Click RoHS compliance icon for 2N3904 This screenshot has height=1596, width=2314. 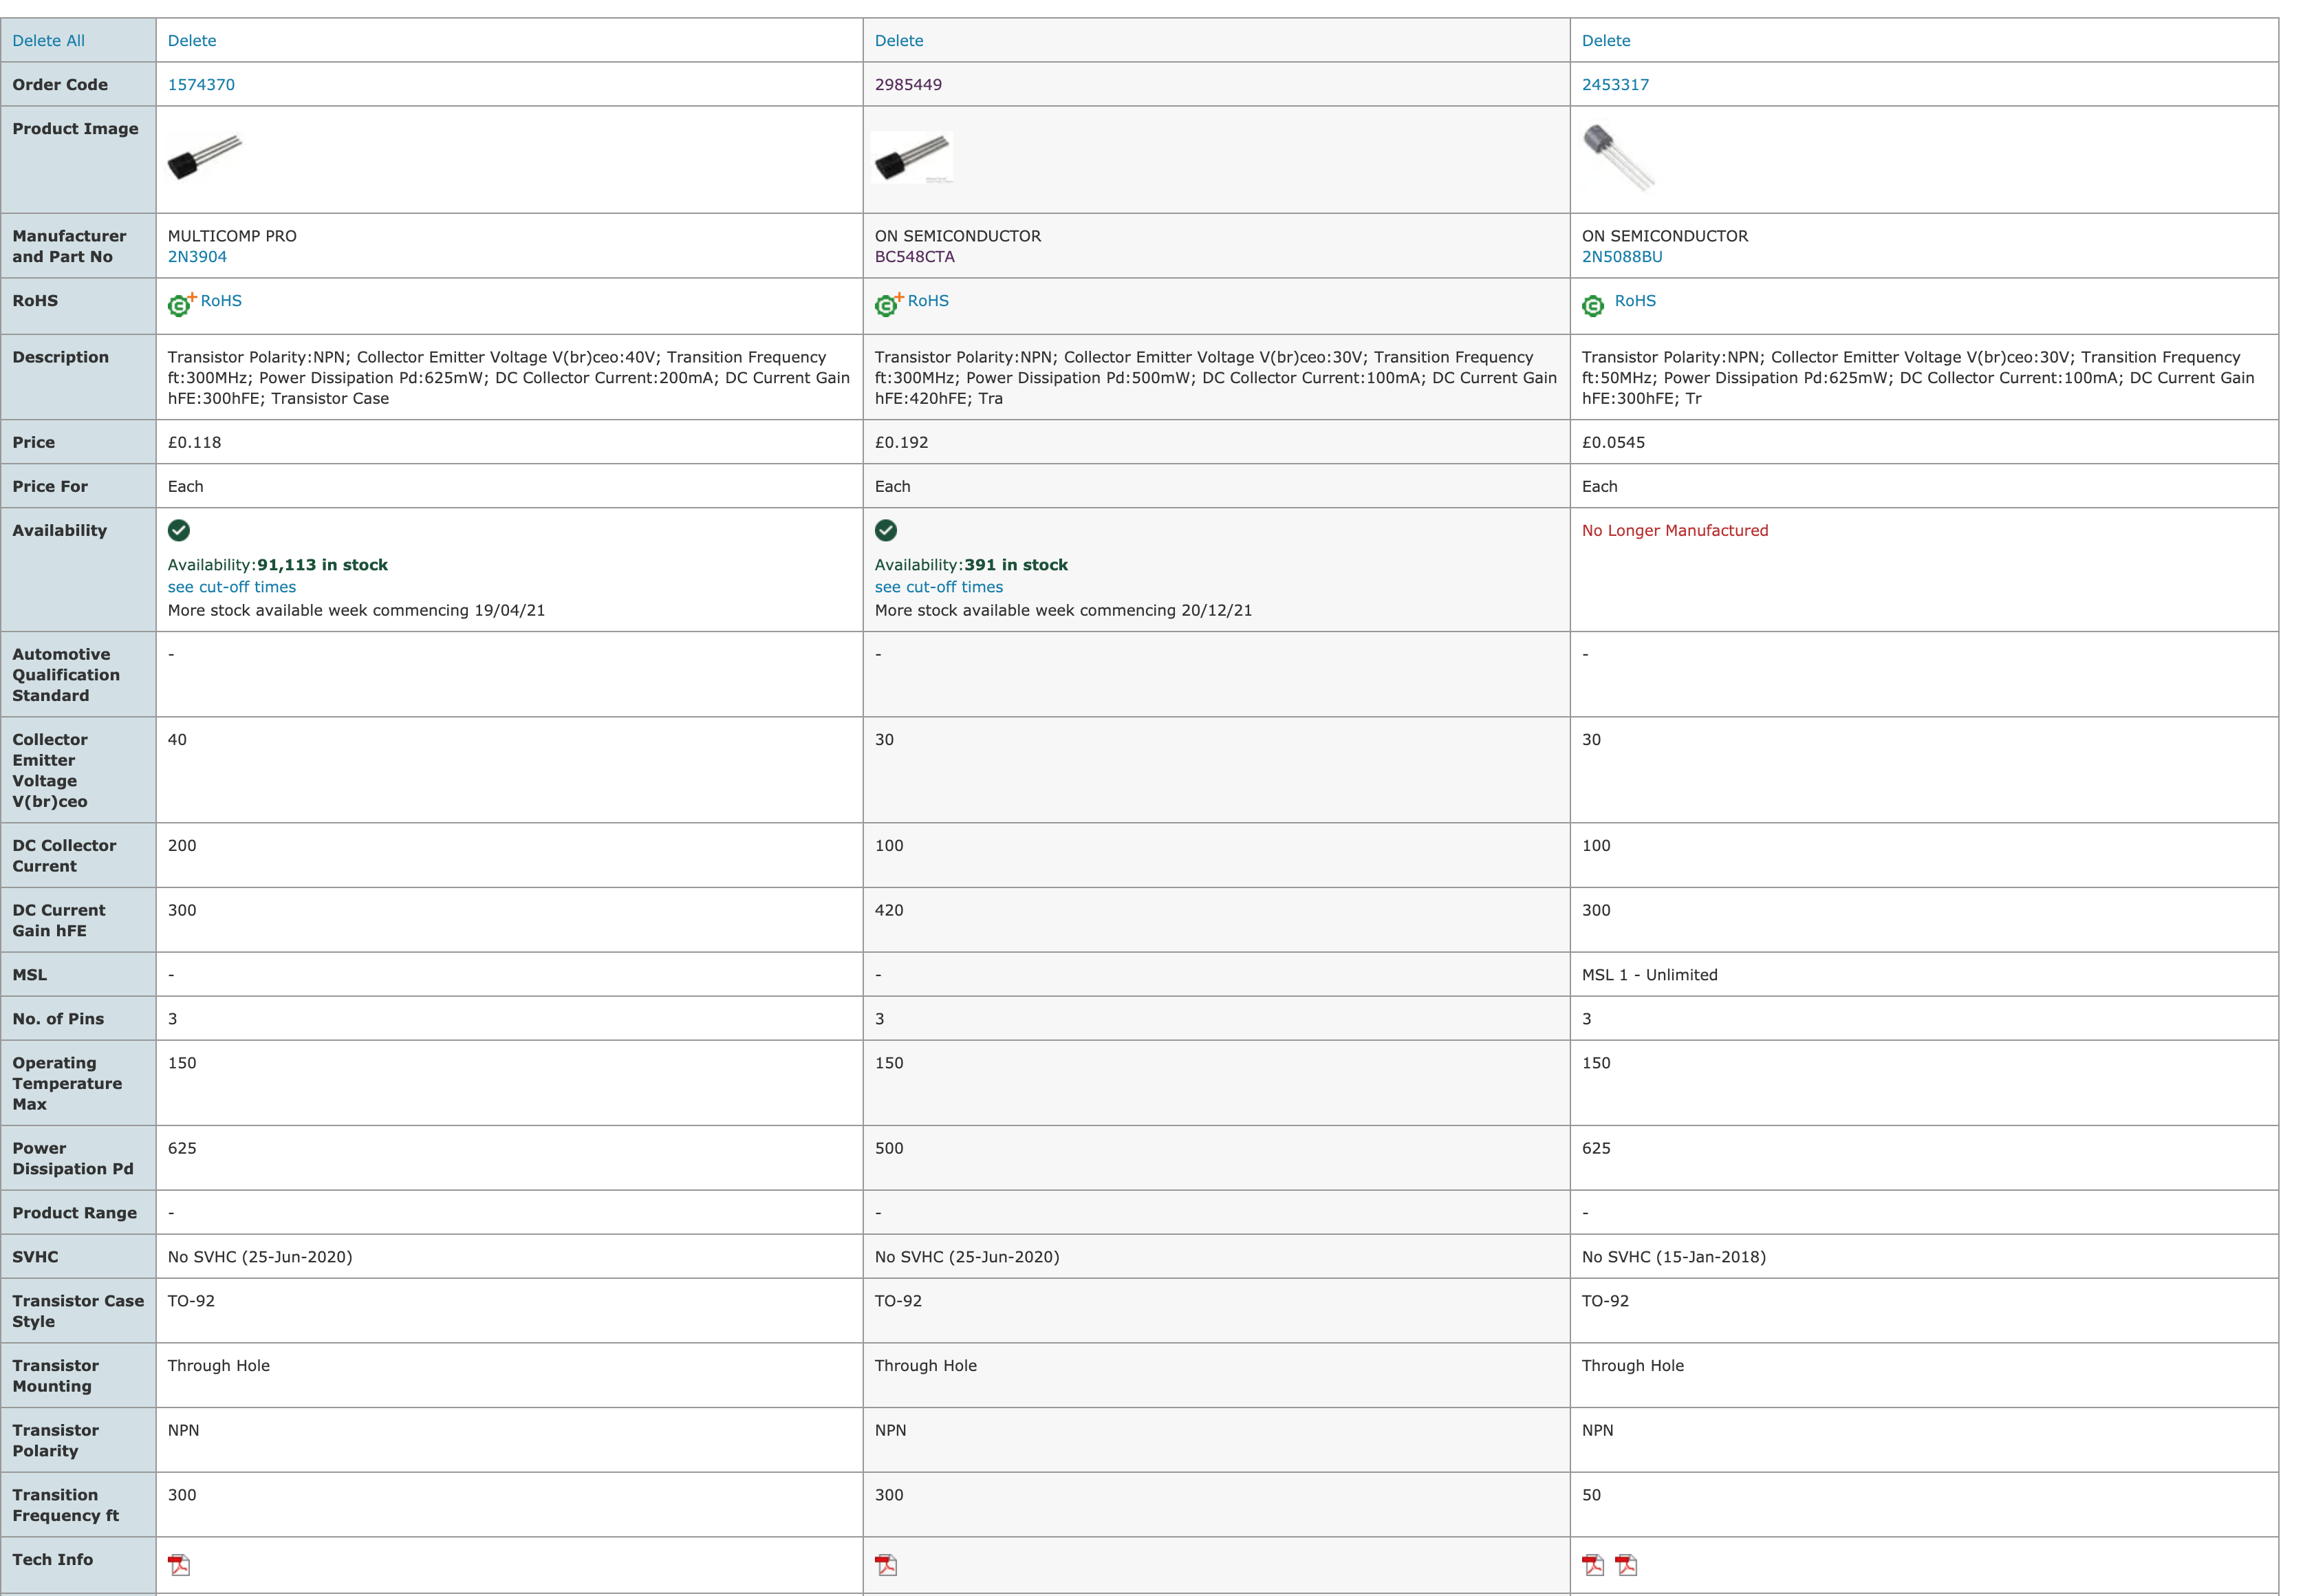point(182,304)
